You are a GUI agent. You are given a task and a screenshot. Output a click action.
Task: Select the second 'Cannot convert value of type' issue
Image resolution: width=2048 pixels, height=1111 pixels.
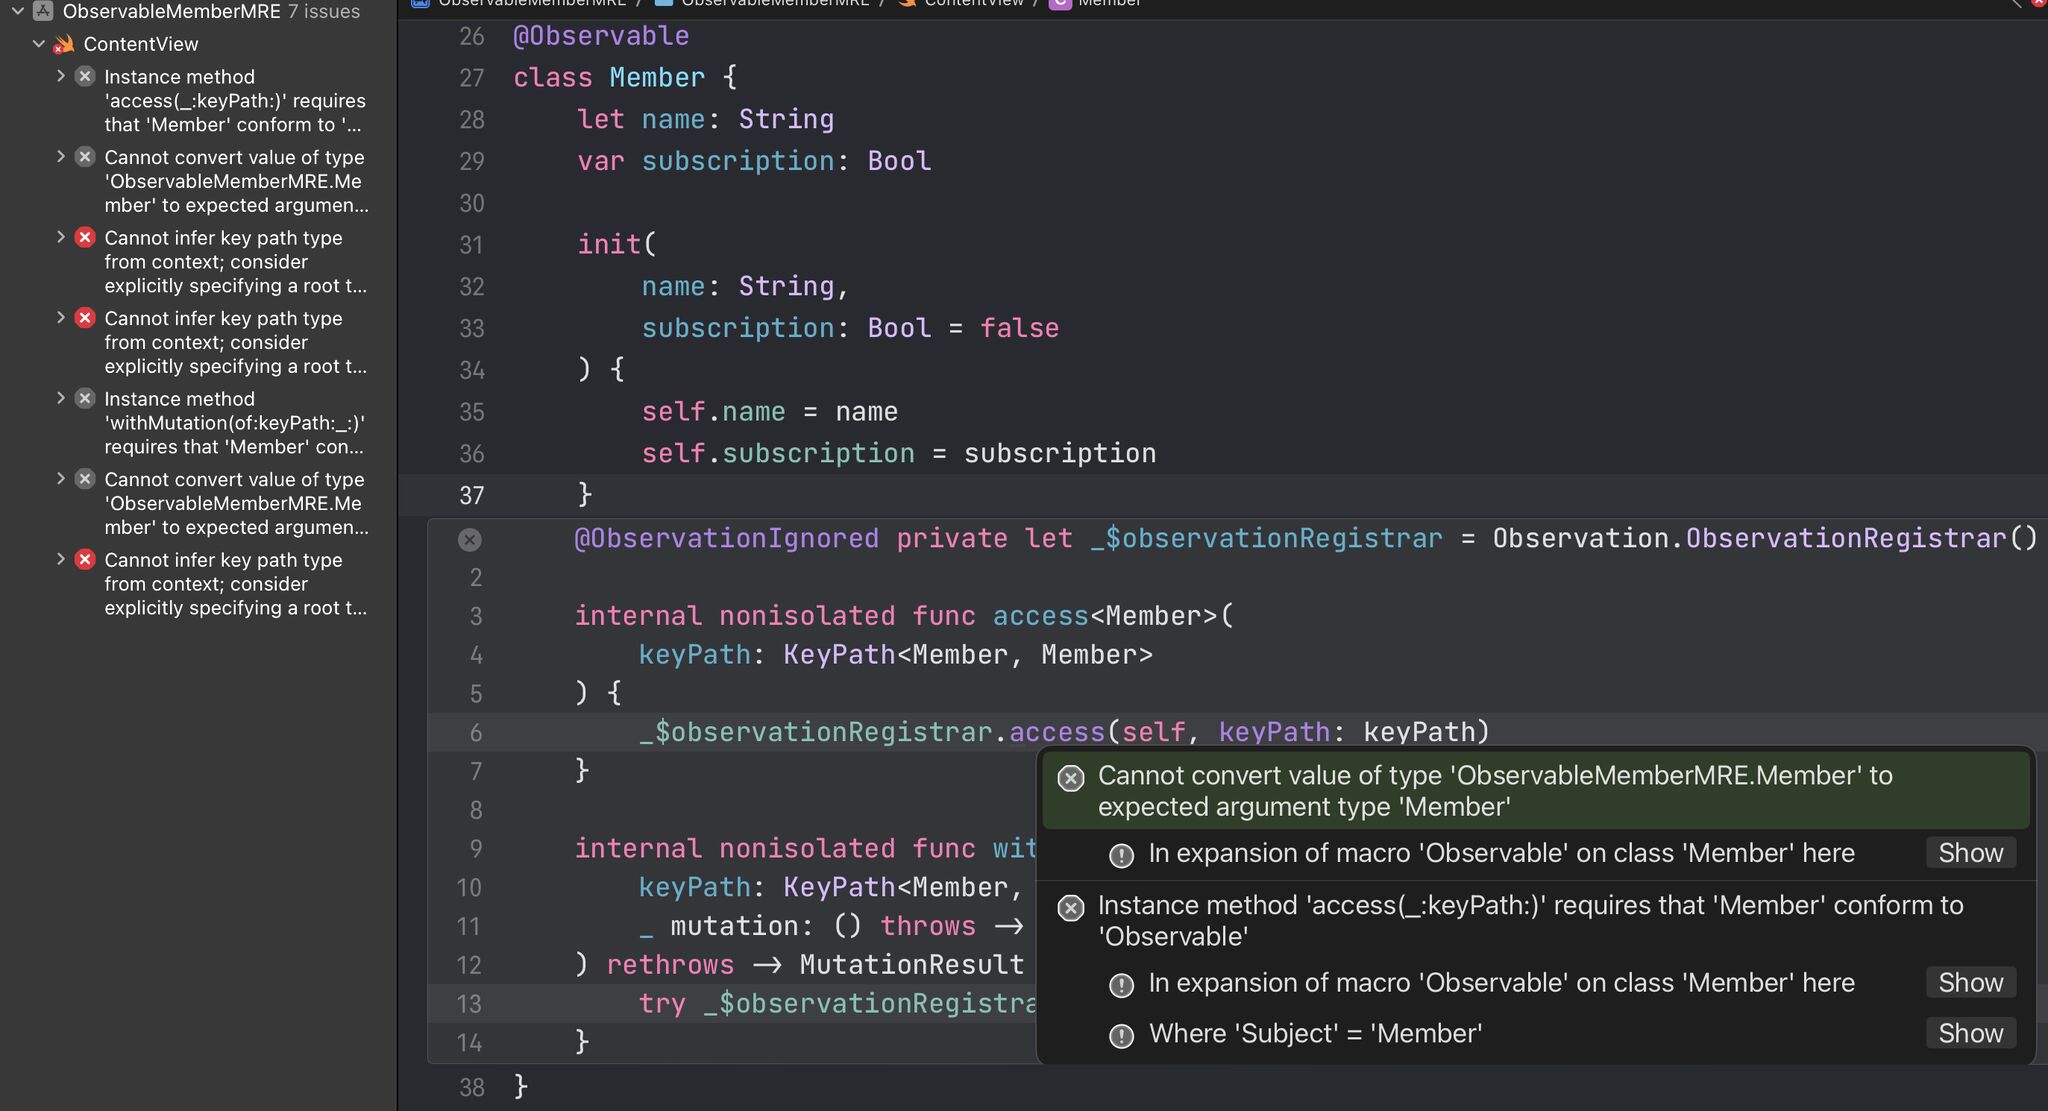[x=234, y=503]
